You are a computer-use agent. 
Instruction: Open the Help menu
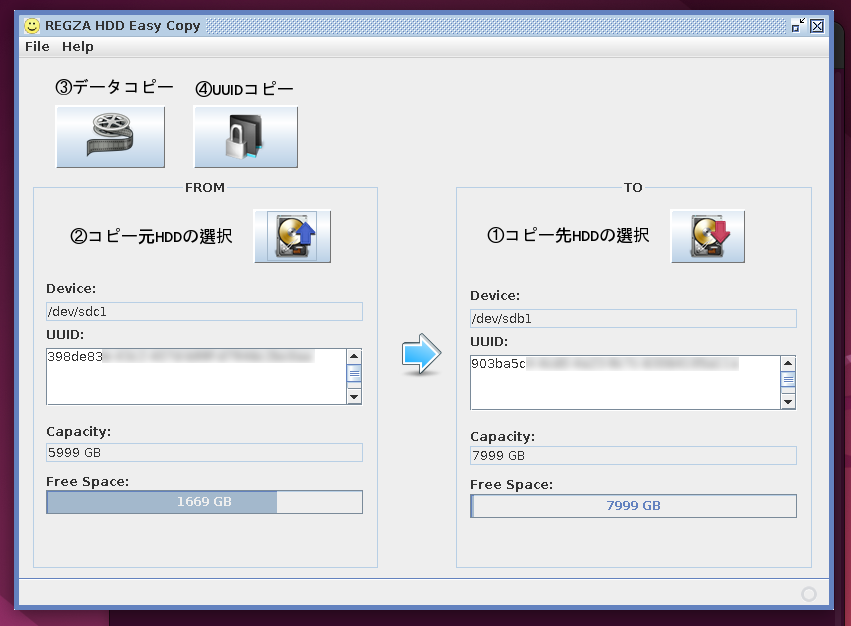pyautogui.click(x=77, y=47)
